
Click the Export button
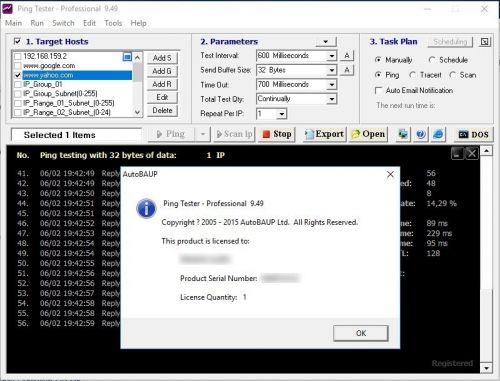324,134
